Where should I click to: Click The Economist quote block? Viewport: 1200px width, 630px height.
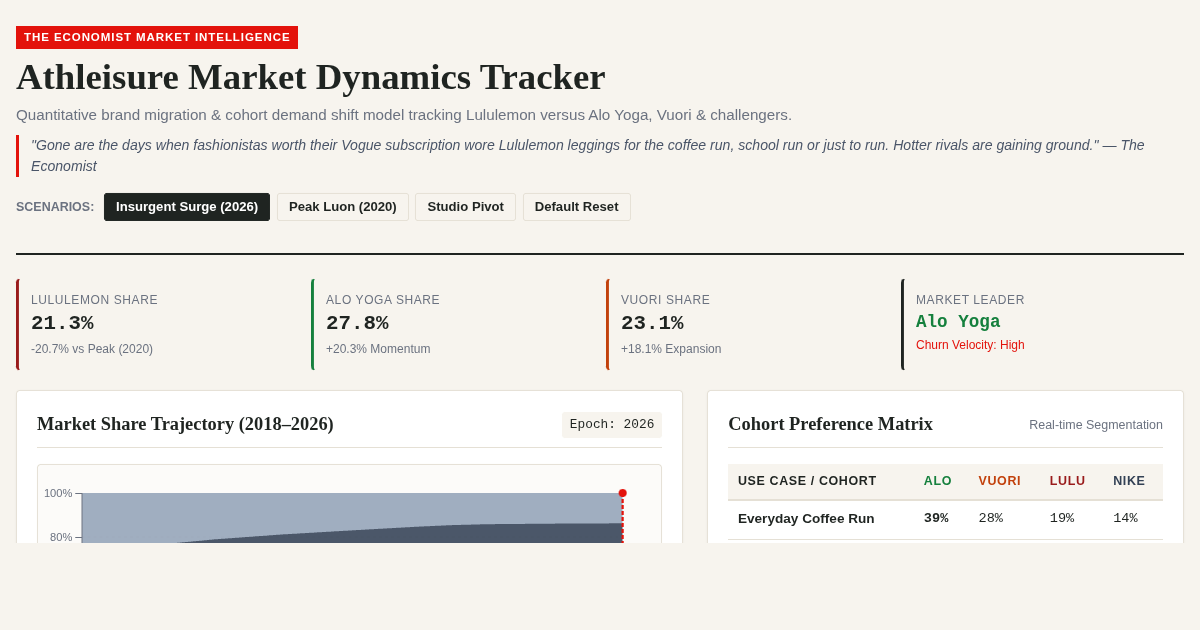coord(600,156)
